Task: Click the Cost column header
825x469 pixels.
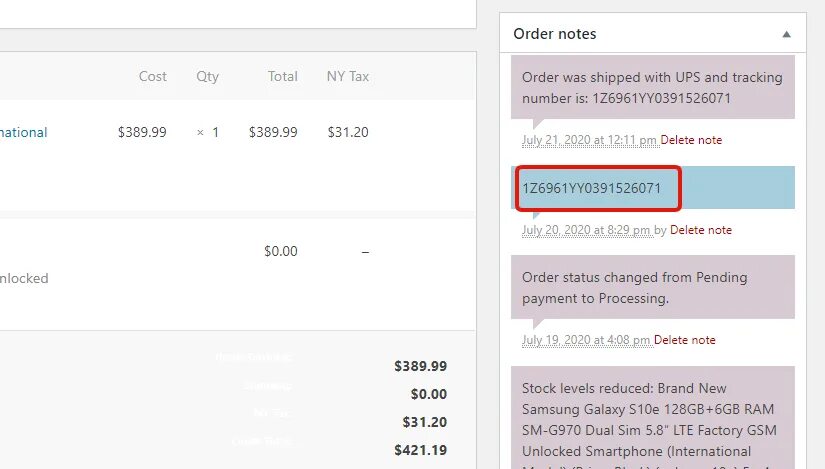Action: [153, 76]
